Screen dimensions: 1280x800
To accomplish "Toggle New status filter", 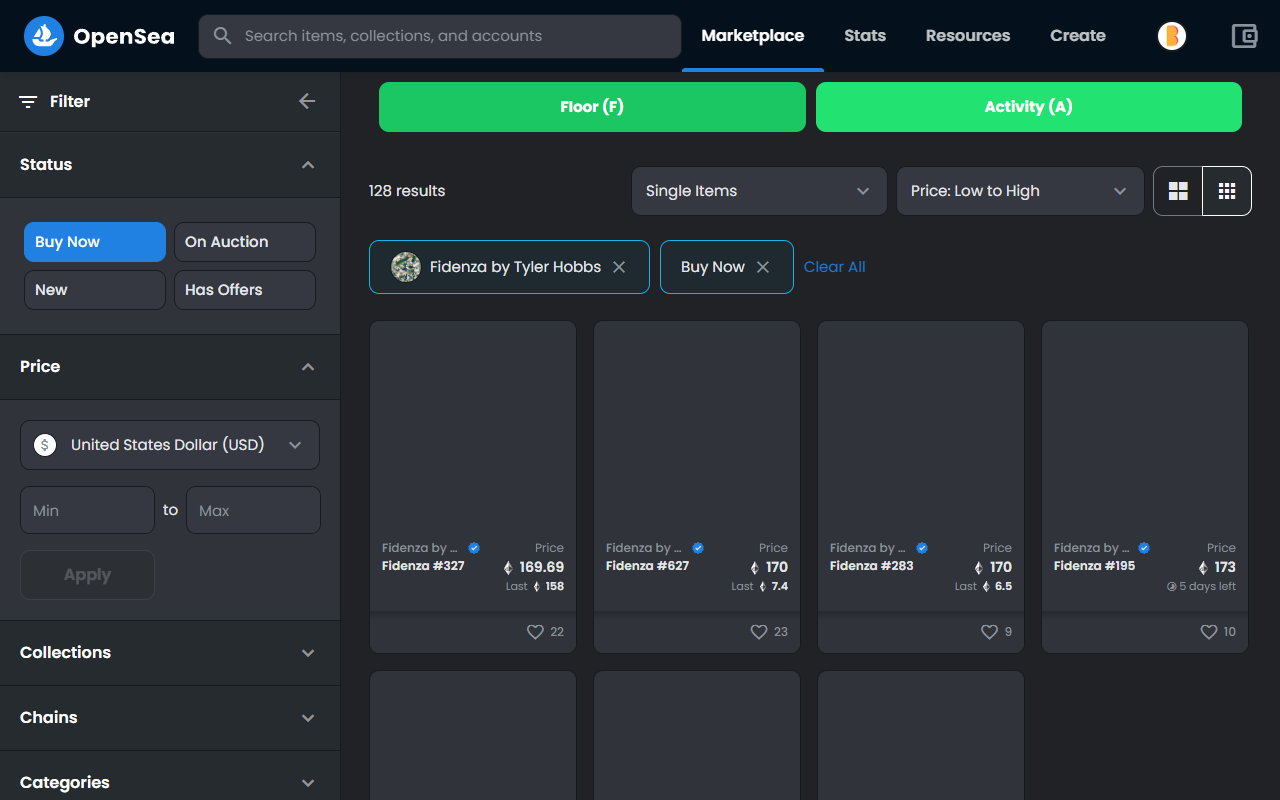I will click(95, 290).
